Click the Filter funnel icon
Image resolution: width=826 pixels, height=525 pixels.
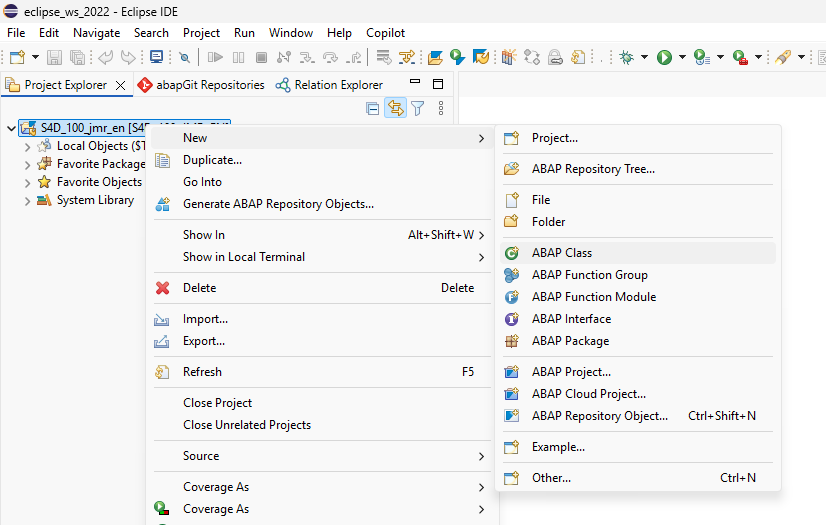coord(418,108)
